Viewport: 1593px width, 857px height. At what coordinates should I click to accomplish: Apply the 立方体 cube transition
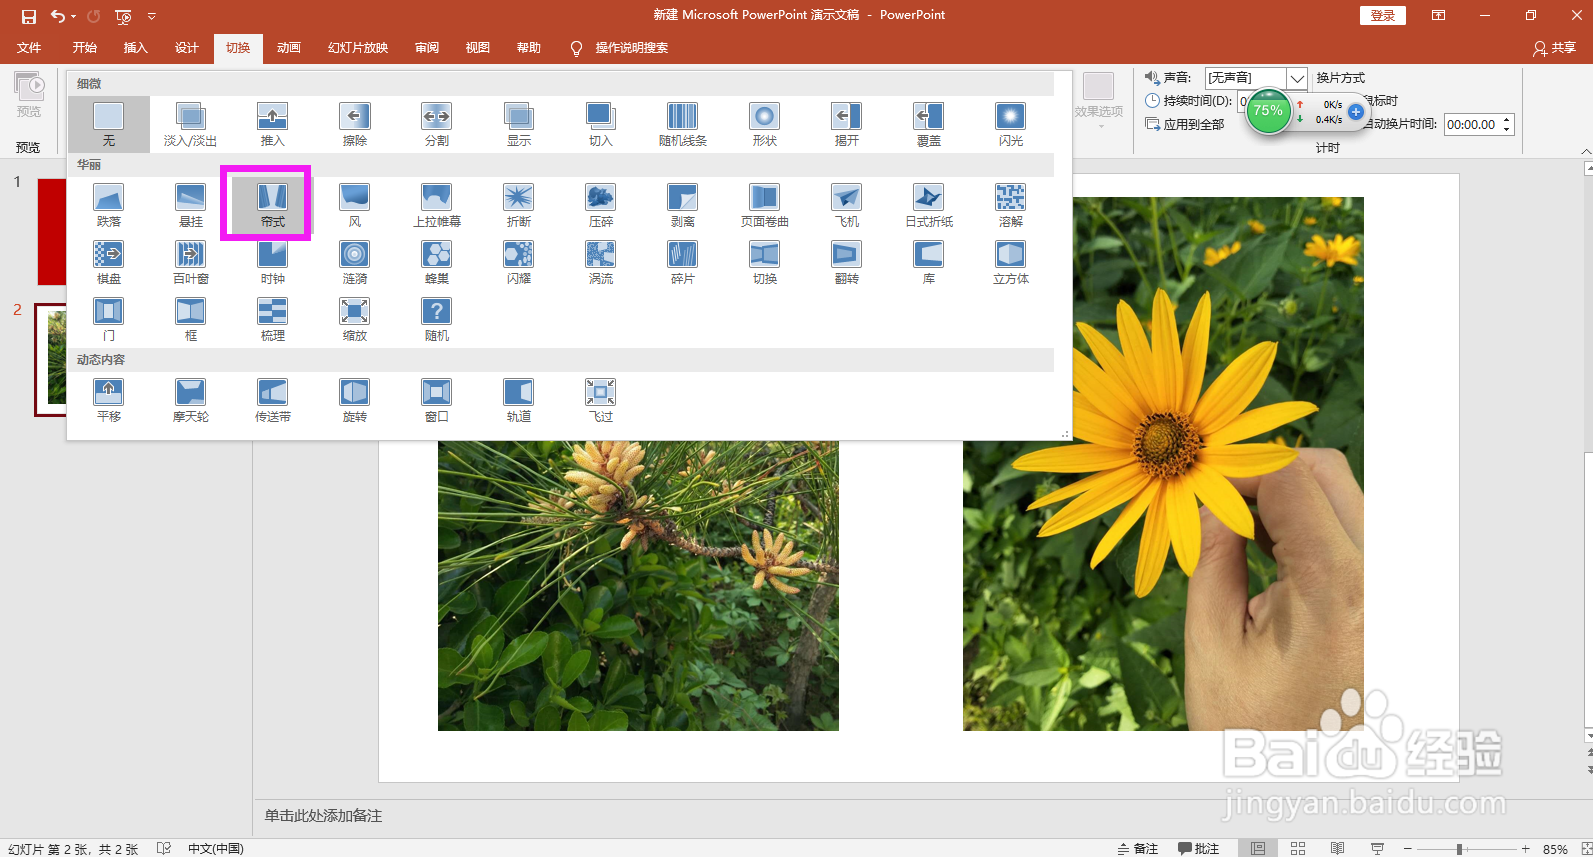1010,262
